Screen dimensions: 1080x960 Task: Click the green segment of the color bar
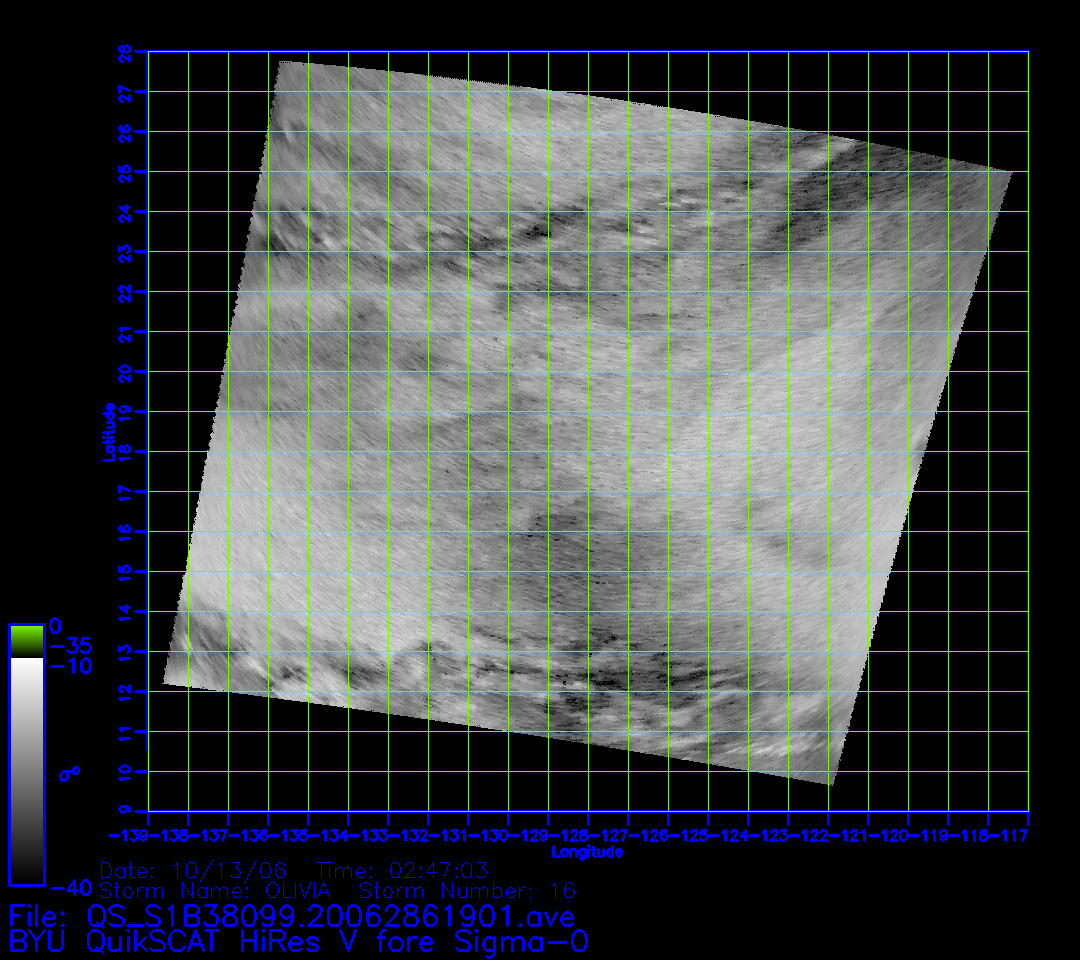[x=27, y=641]
